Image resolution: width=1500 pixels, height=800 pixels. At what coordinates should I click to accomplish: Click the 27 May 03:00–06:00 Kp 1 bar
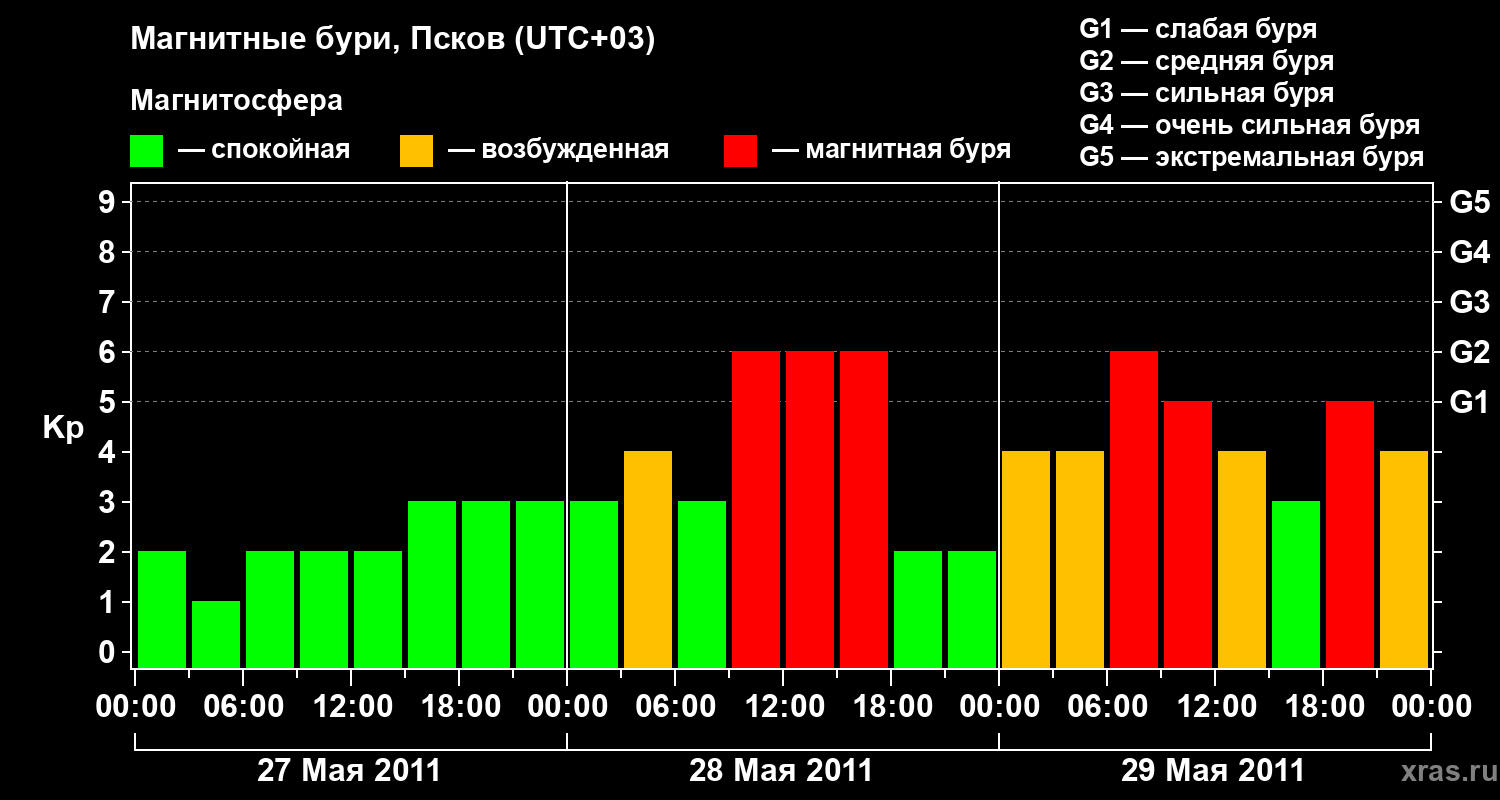click(x=216, y=634)
